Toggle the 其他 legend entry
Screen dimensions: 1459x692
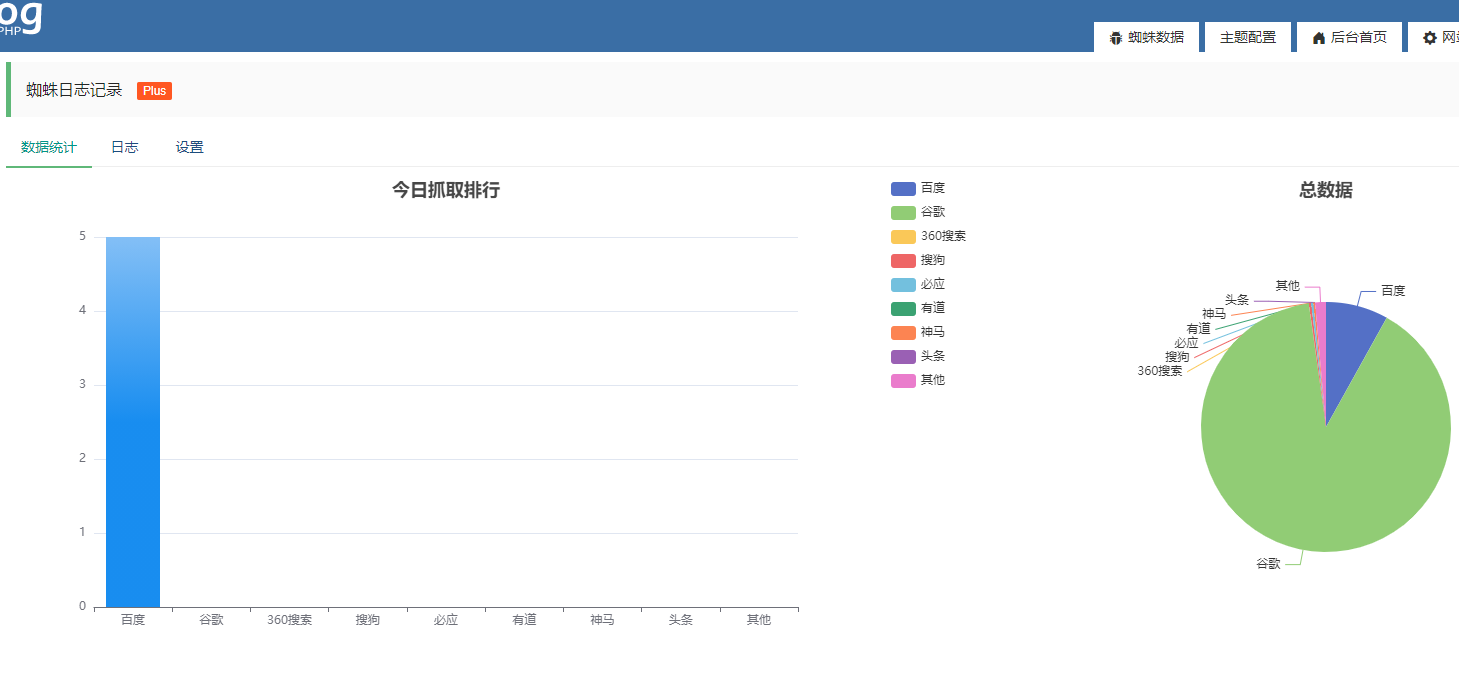click(918, 380)
